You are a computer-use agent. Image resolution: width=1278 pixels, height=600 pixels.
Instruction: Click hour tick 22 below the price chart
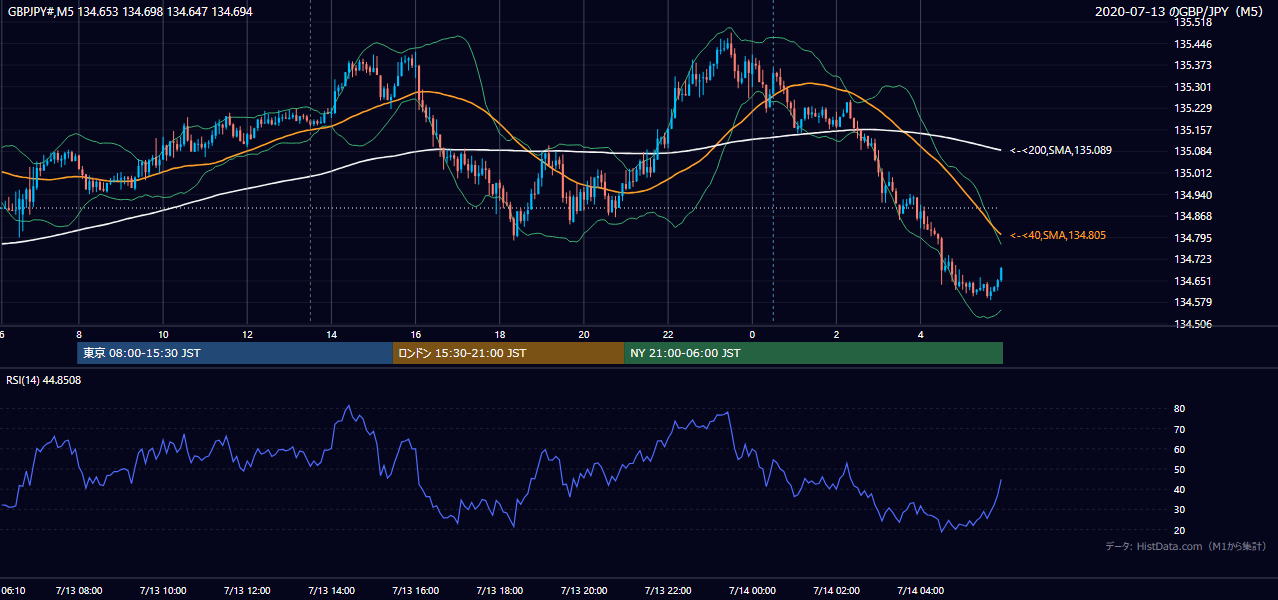tap(668, 334)
